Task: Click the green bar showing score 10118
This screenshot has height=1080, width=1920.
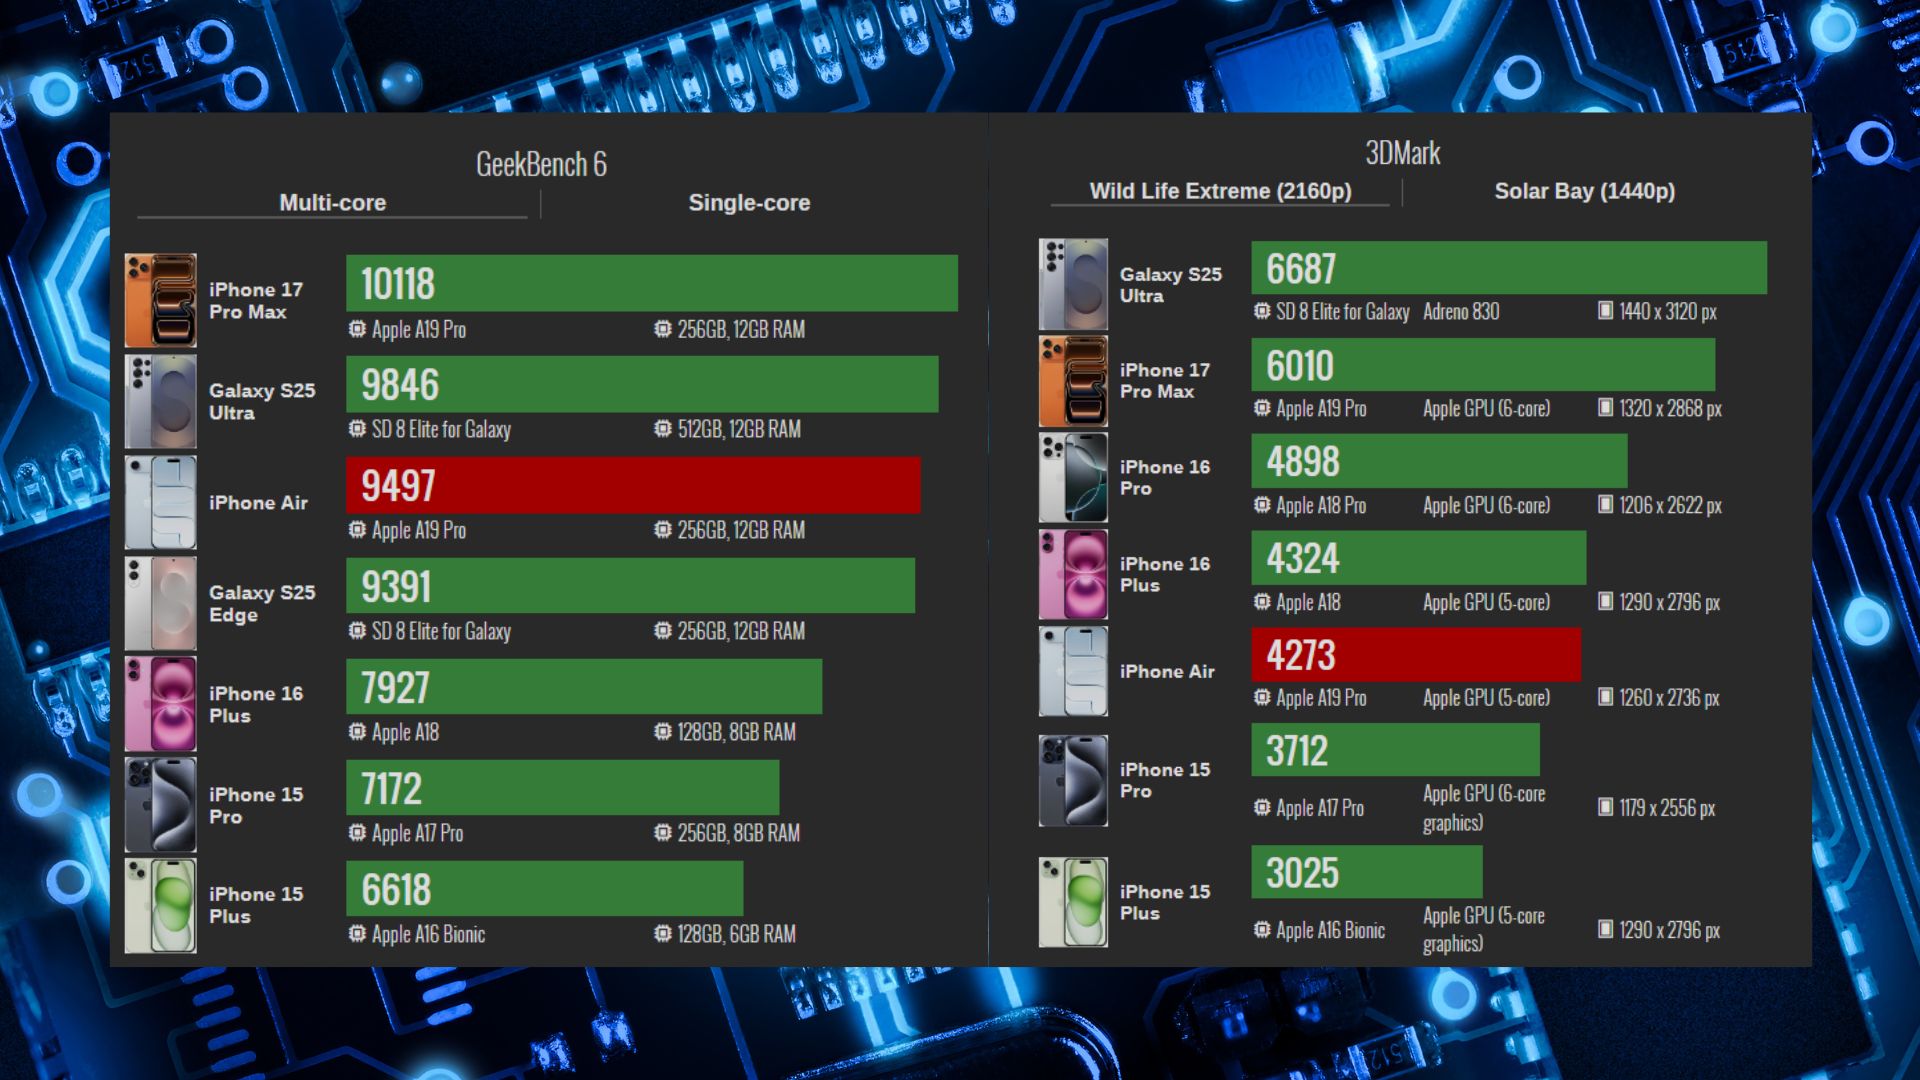Action: point(652,283)
